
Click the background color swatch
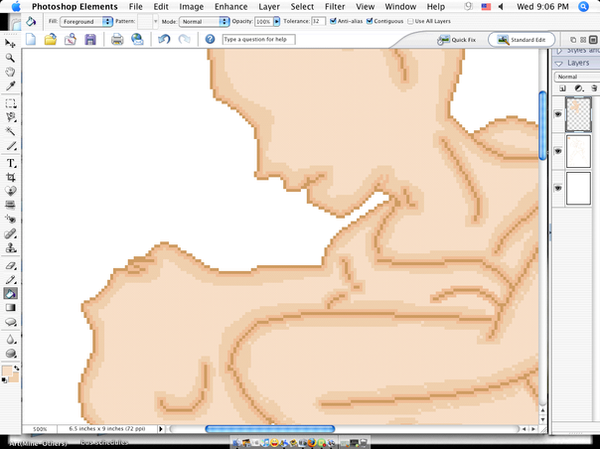(14, 378)
